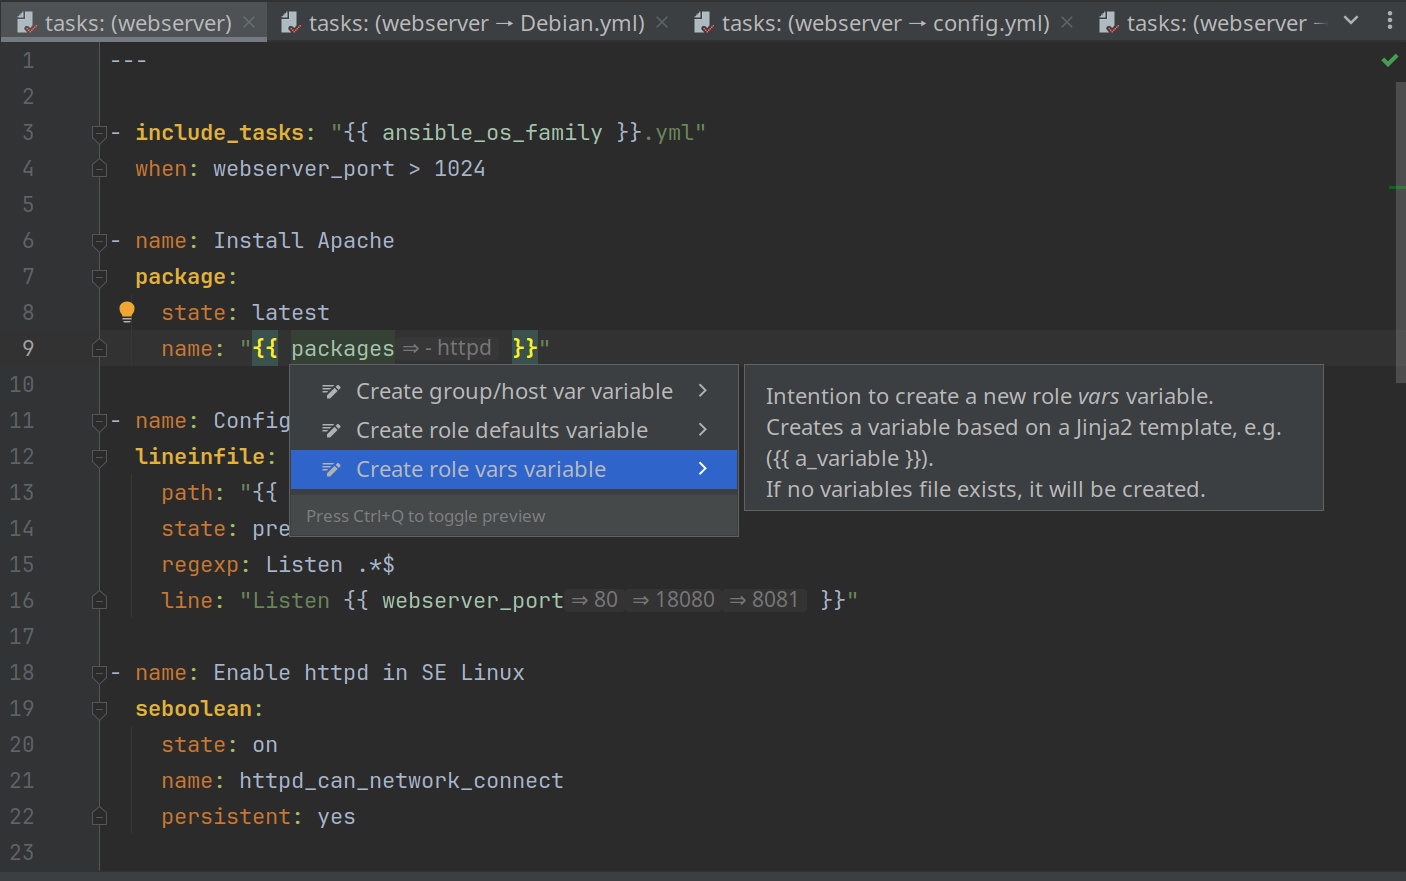Click 'ansible_os_family' variable

pyautogui.click(x=492, y=132)
